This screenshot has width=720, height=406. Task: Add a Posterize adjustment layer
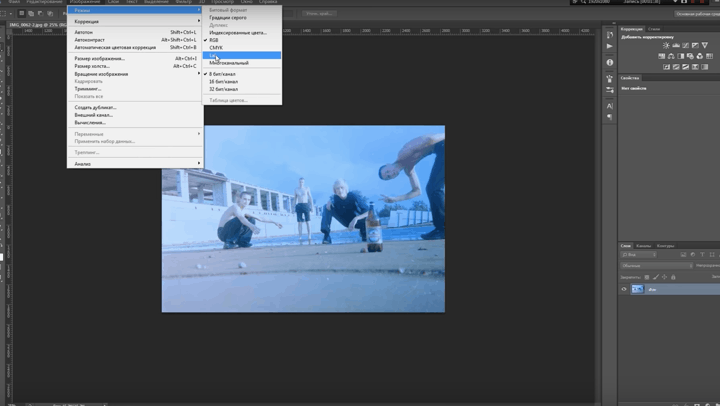[x=676, y=67]
